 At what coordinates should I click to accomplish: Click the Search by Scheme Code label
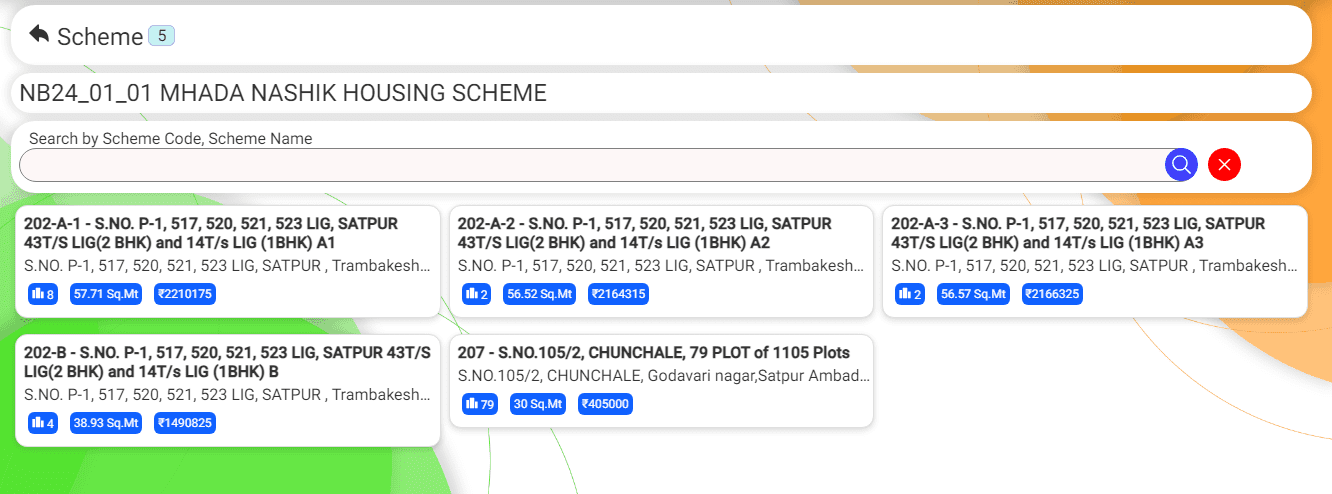[171, 139]
